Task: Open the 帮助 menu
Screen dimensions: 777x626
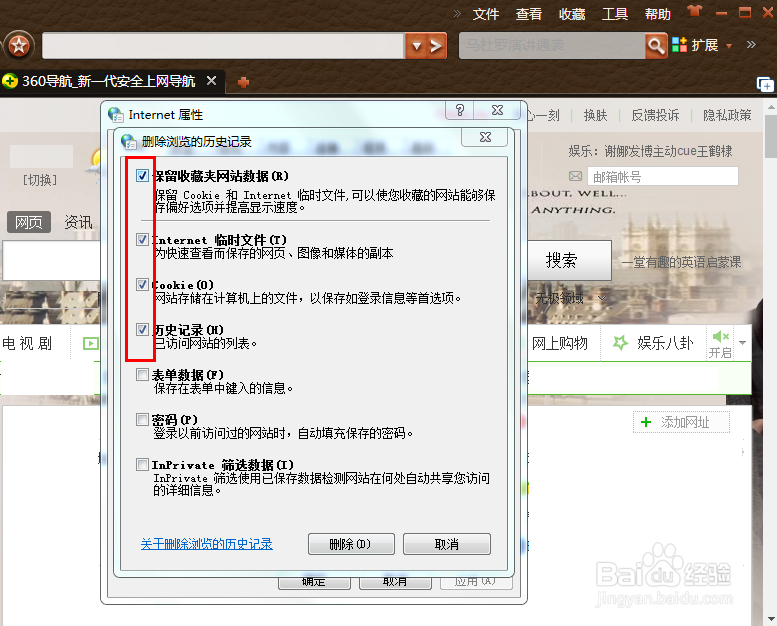Action: tap(658, 14)
